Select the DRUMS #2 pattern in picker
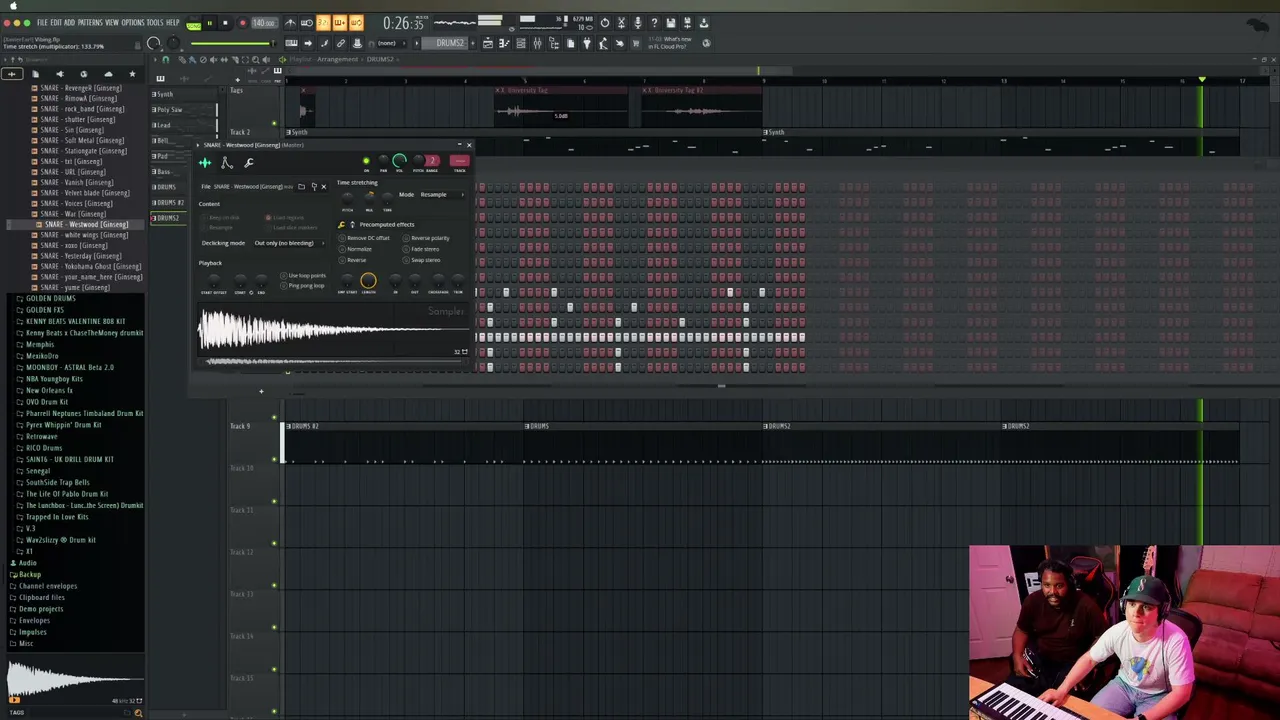 coord(167,202)
